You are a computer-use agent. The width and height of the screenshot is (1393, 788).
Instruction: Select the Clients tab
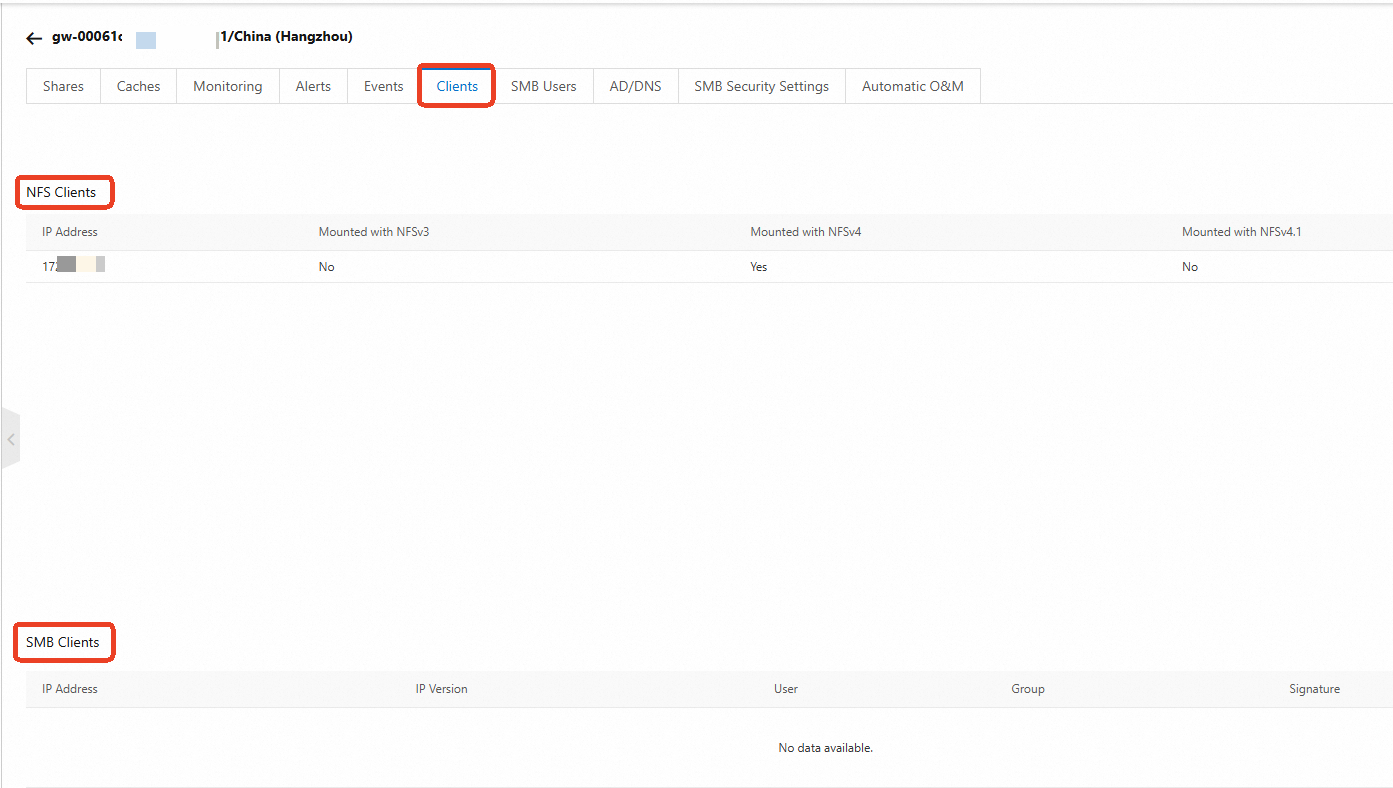(x=457, y=86)
